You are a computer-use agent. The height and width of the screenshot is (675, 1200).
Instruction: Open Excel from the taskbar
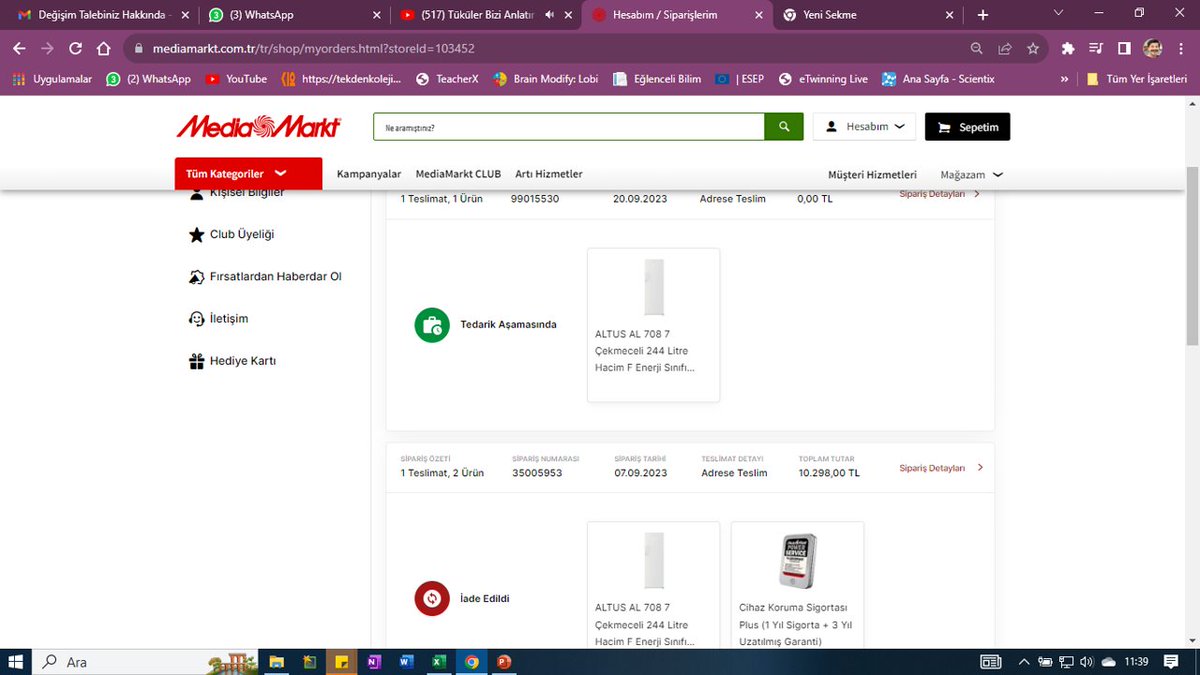pyautogui.click(x=438, y=662)
